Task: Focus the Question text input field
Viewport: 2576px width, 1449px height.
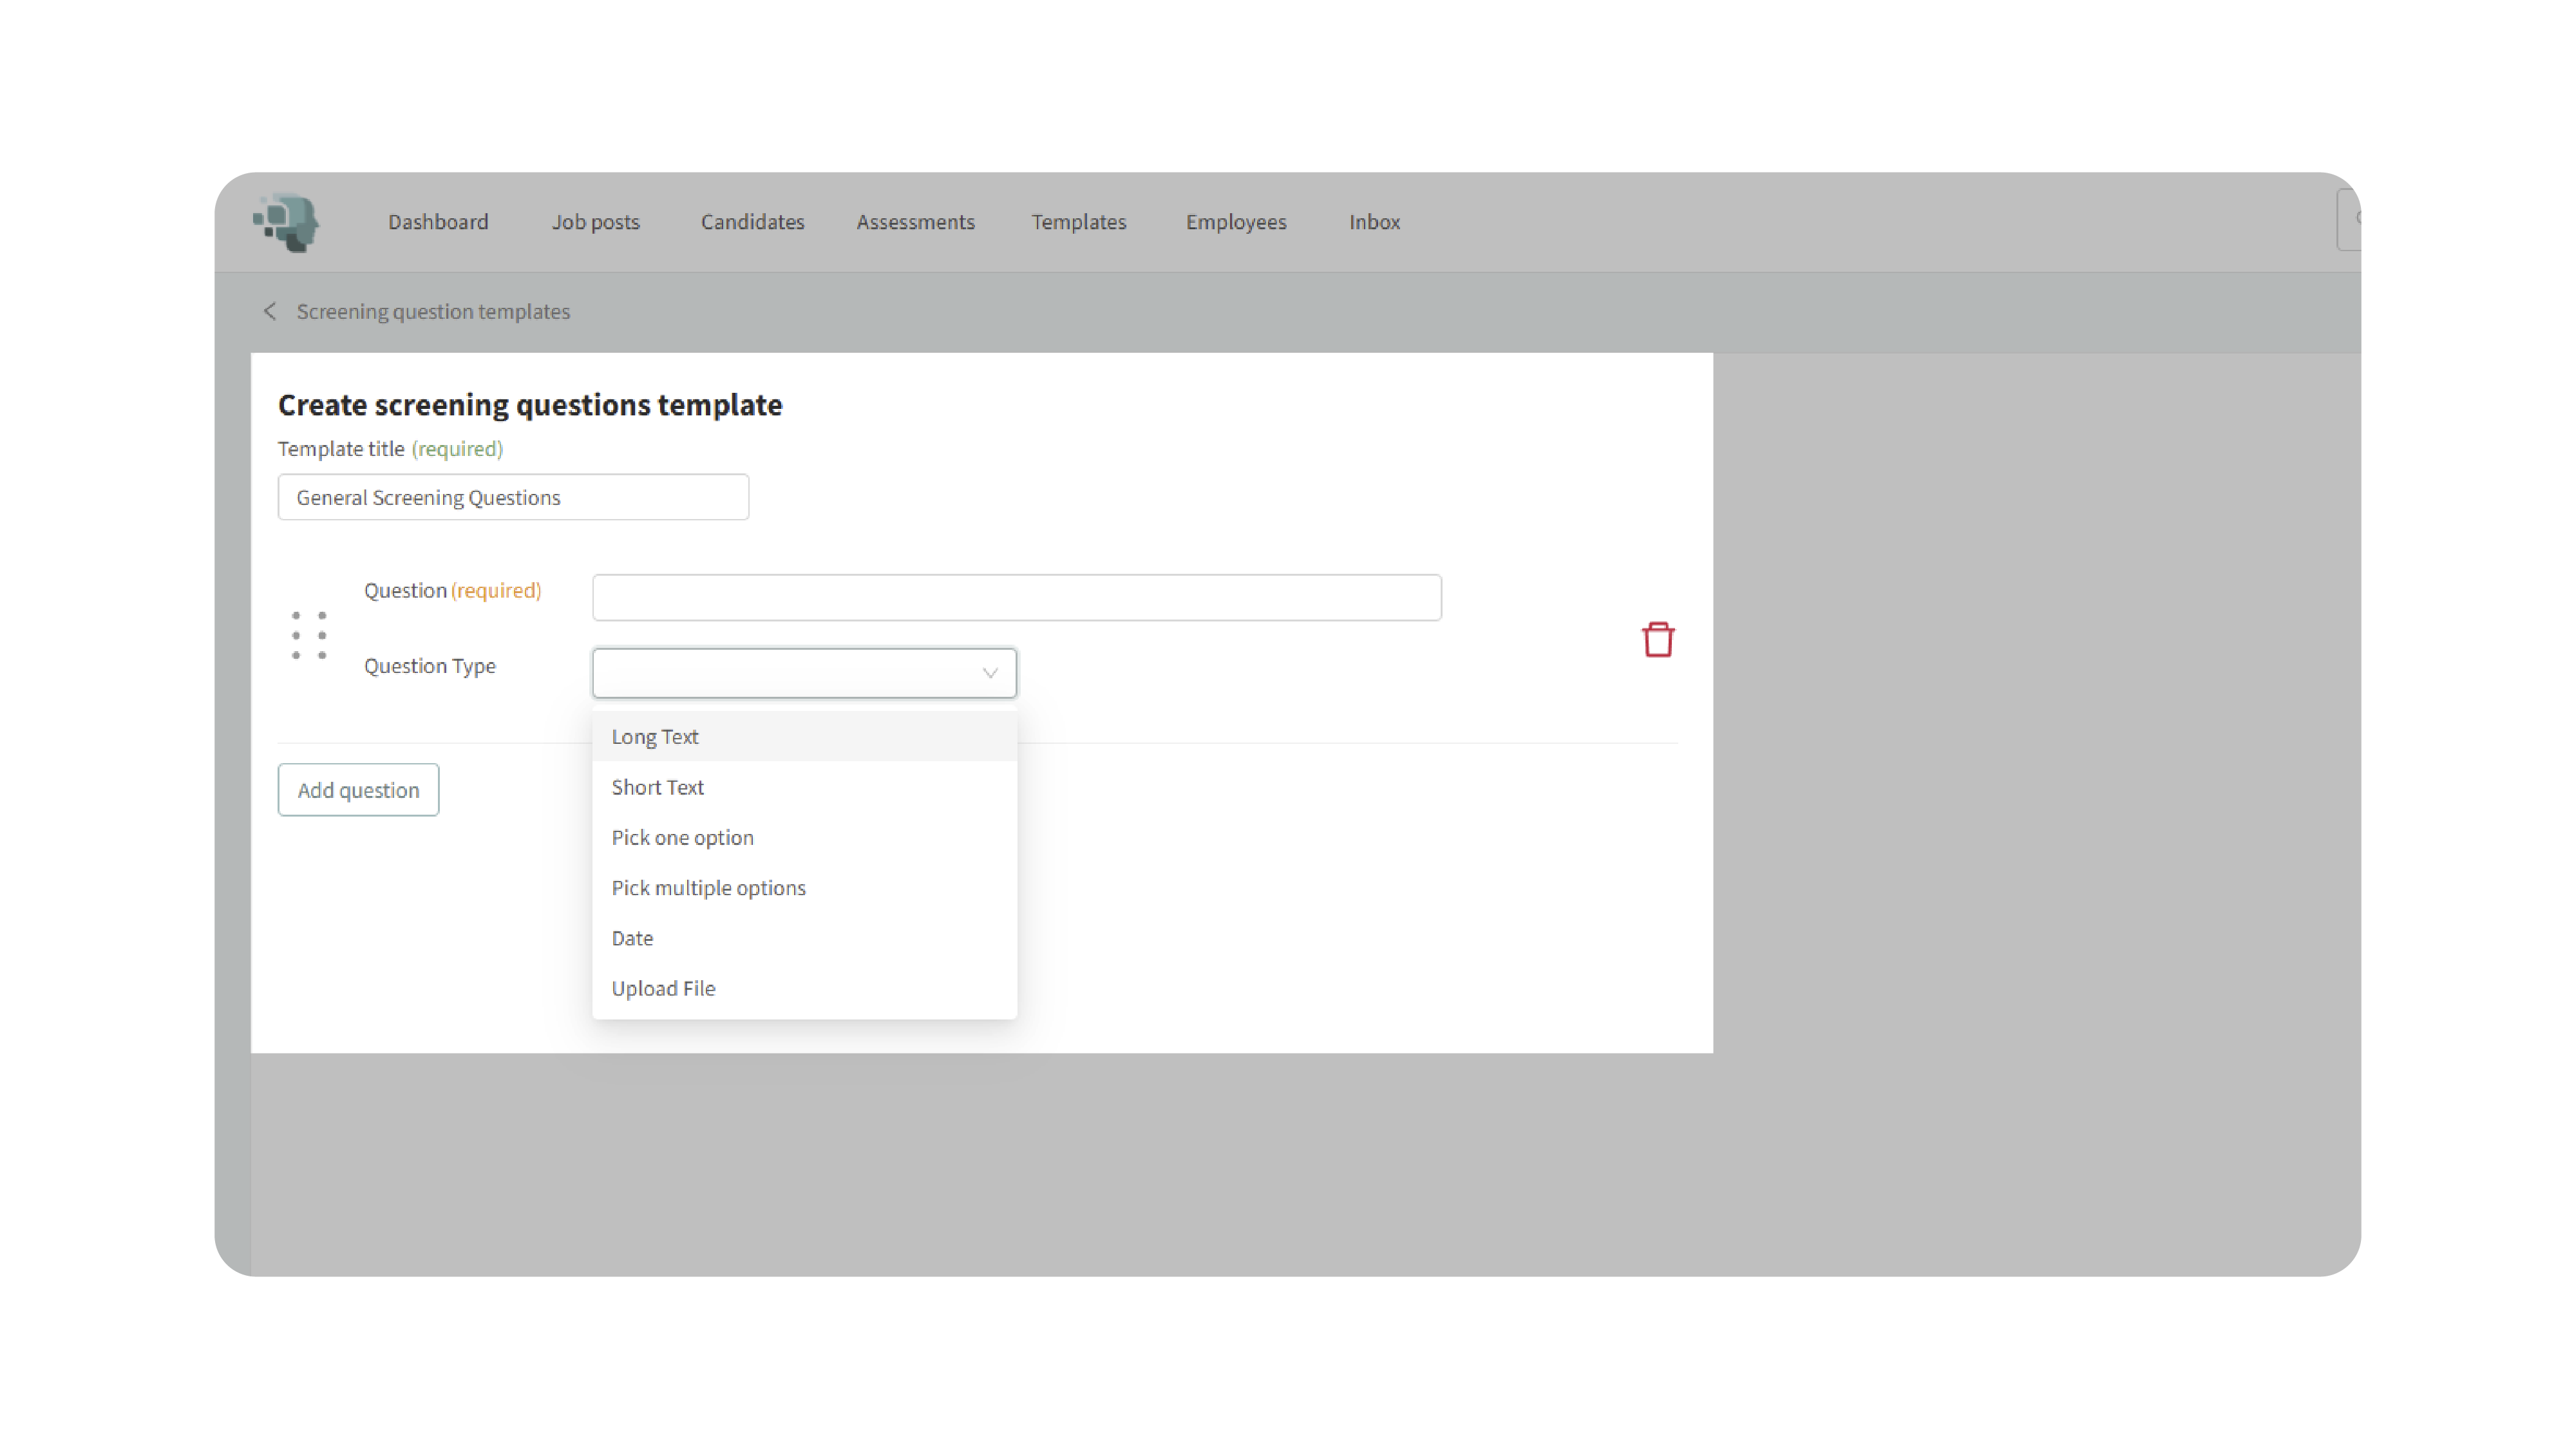Action: (x=1016, y=597)
